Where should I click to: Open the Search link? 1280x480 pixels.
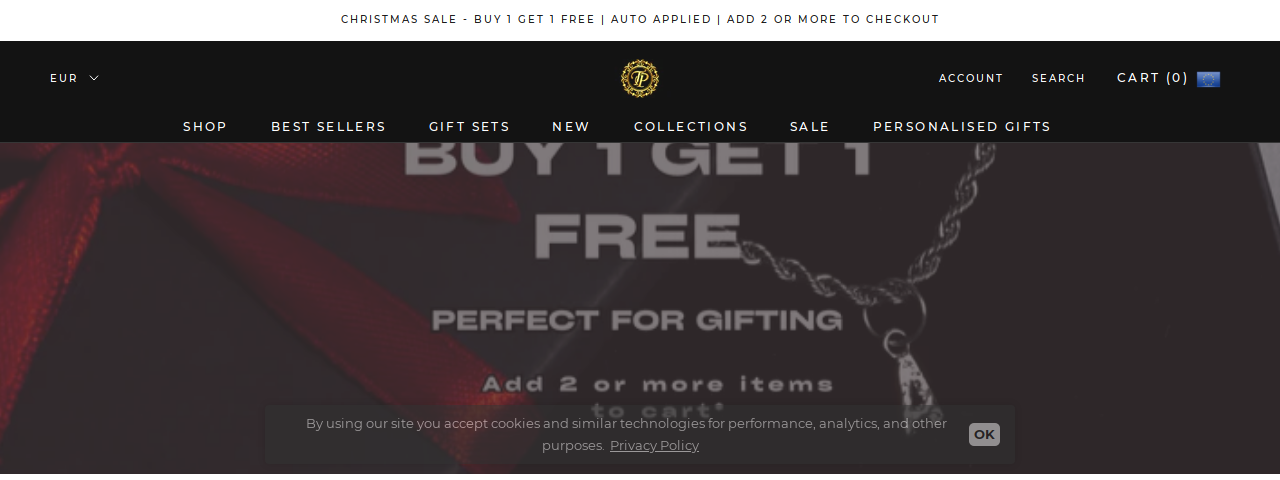tap(1058, 78)
